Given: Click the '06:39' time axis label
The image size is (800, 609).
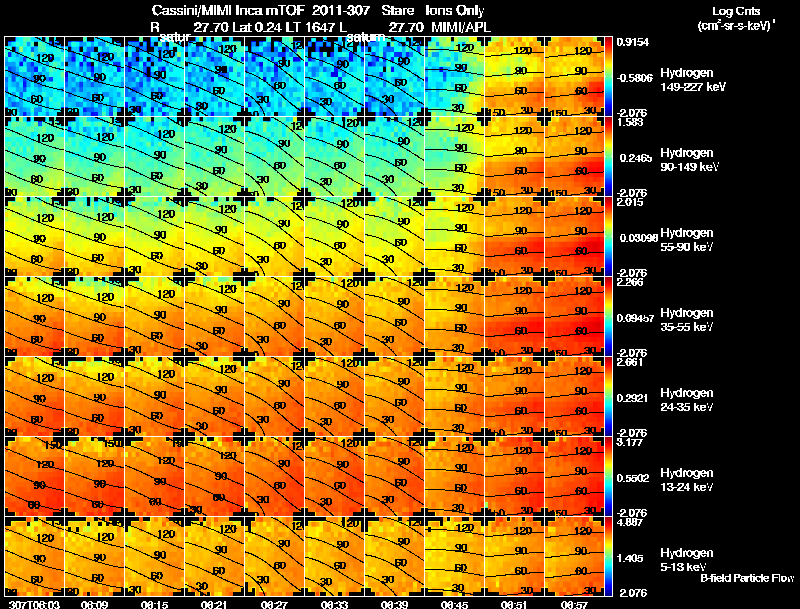Looking at the screenshot, I should [394, 604].
